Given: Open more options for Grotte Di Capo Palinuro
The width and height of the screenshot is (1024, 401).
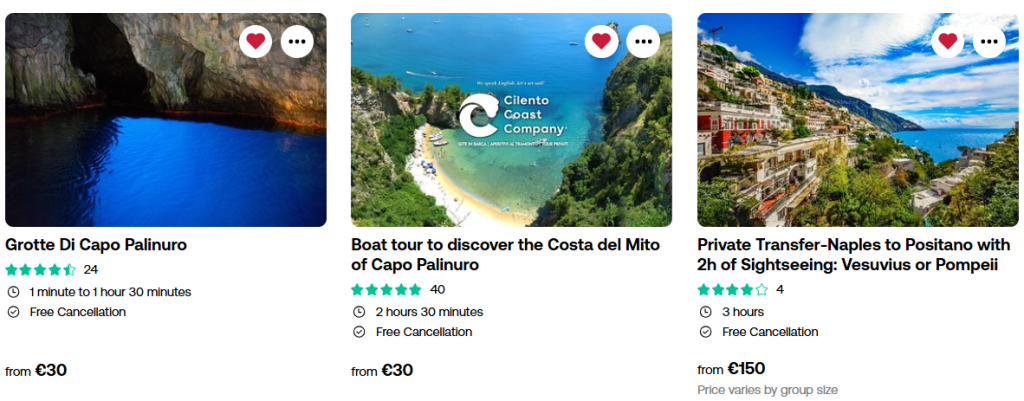Looking at the screenshot, I should 297,41.
